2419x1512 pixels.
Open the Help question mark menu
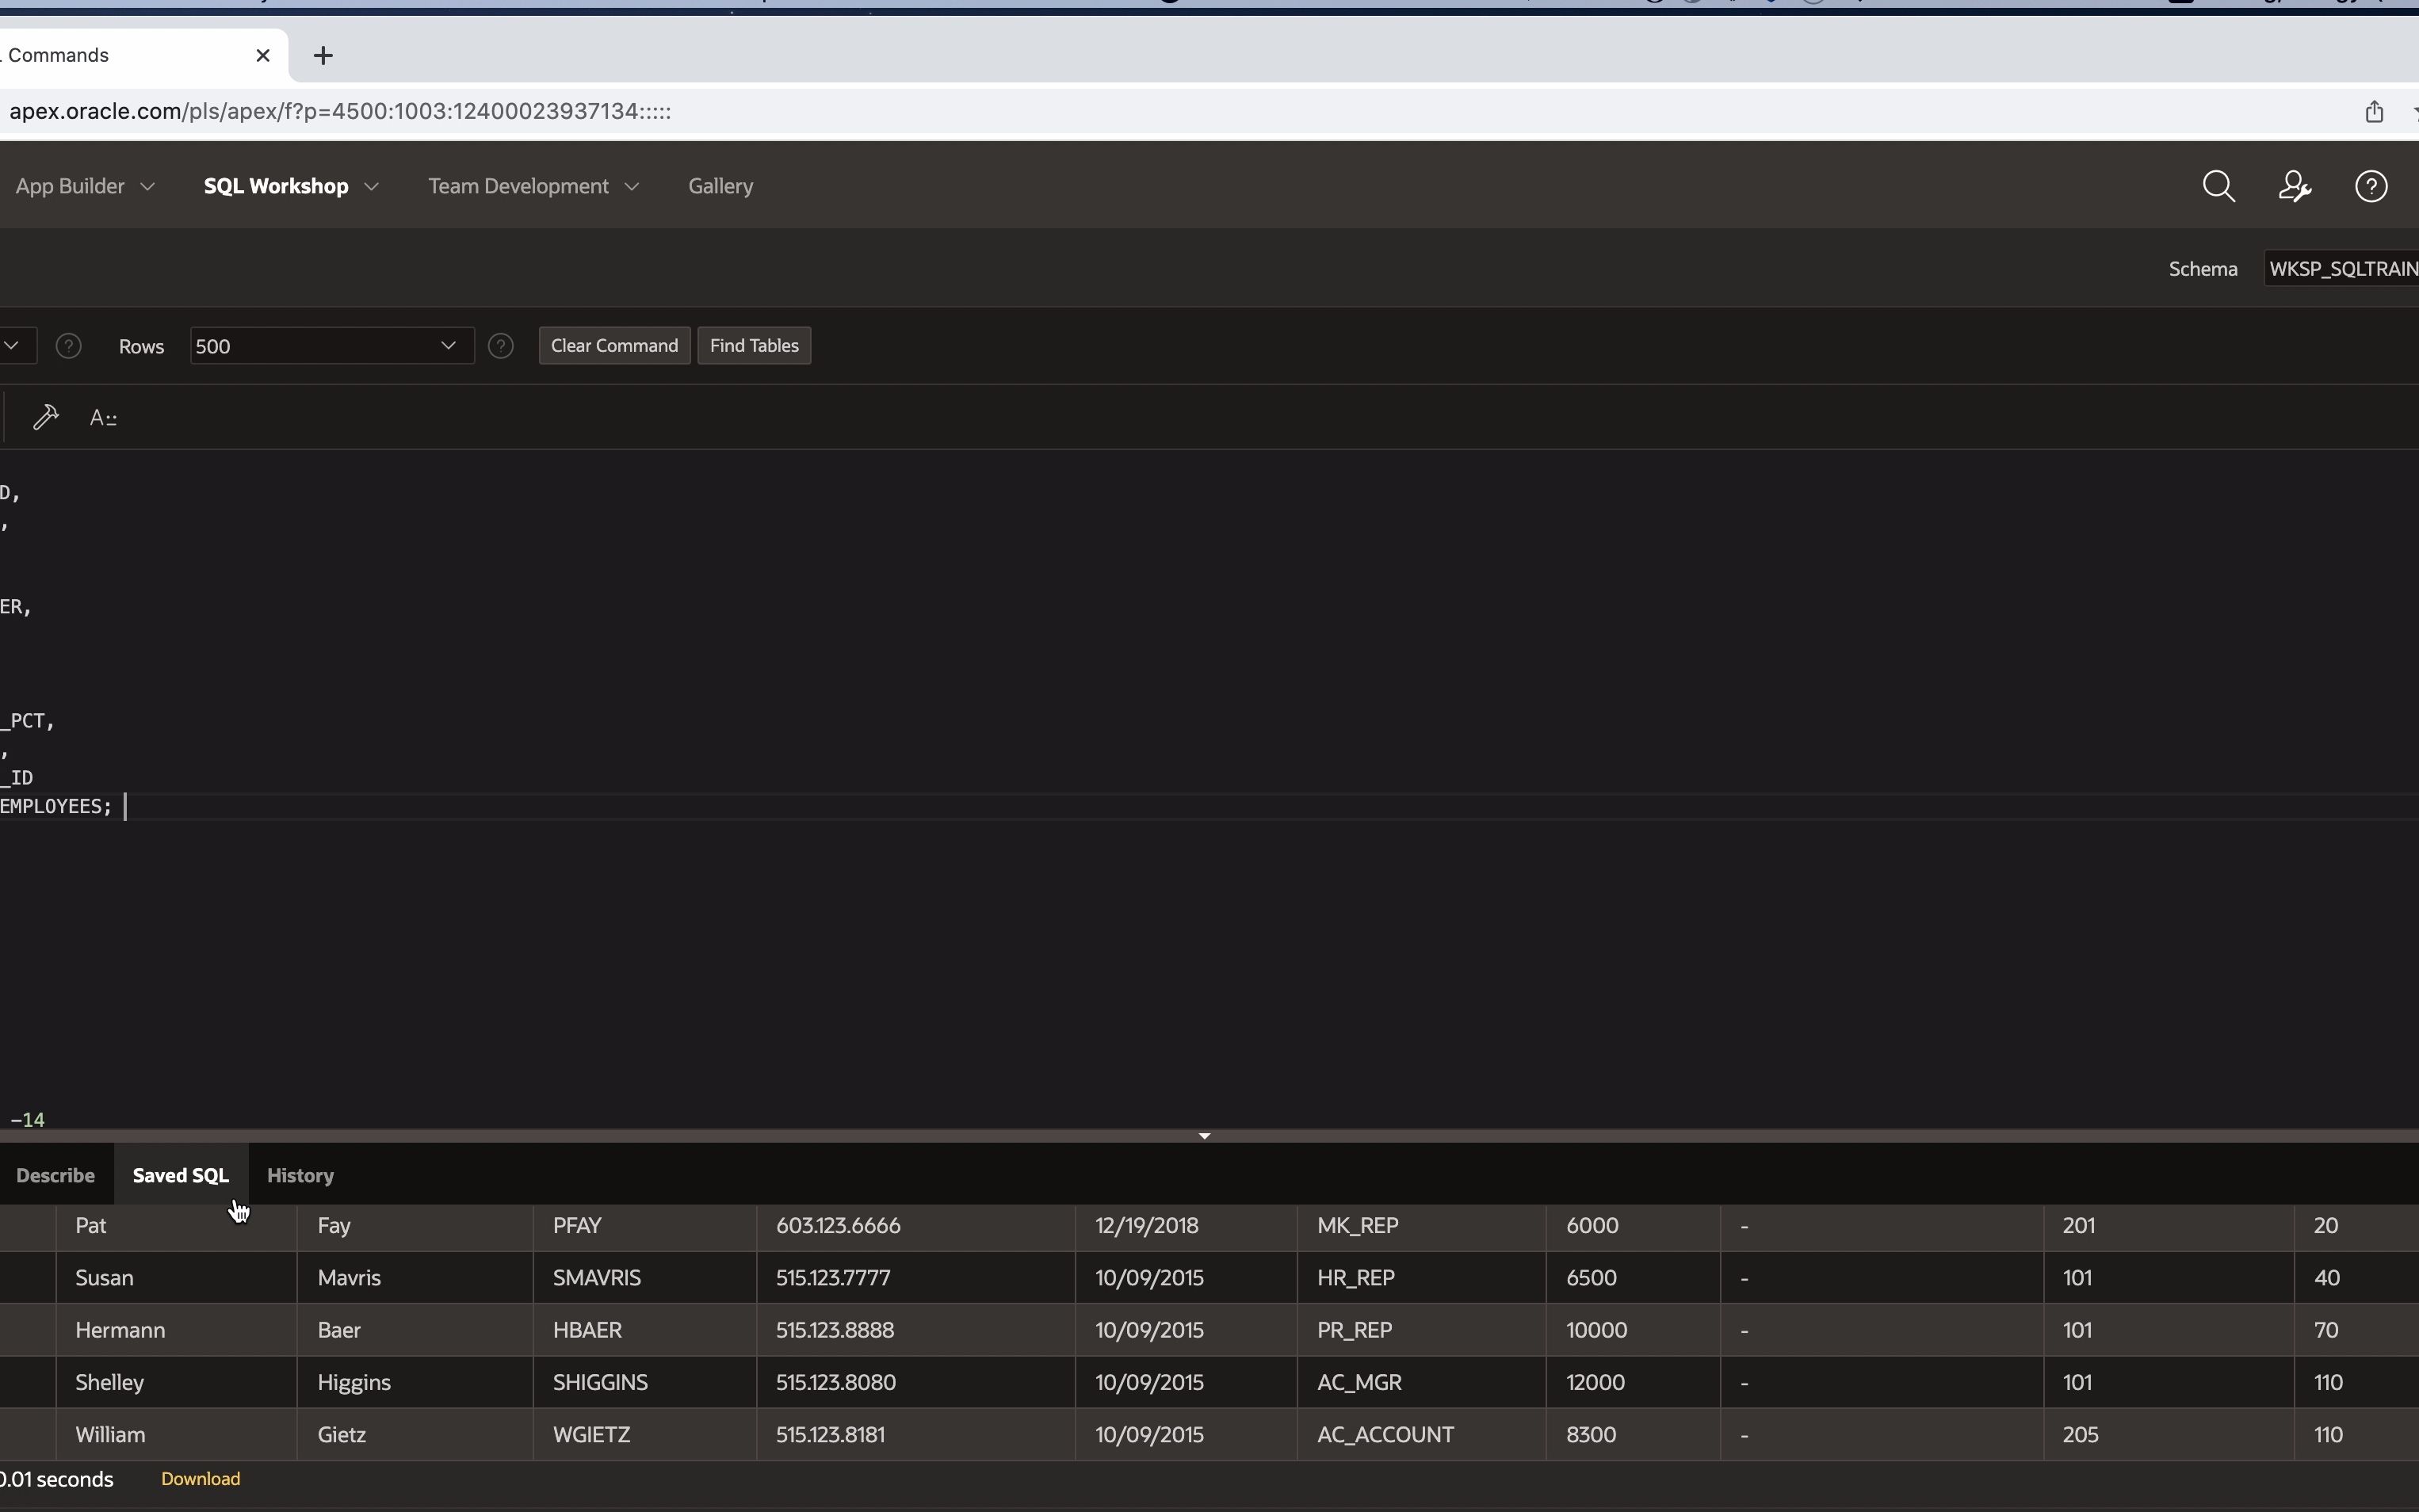tap(2371, 187)
